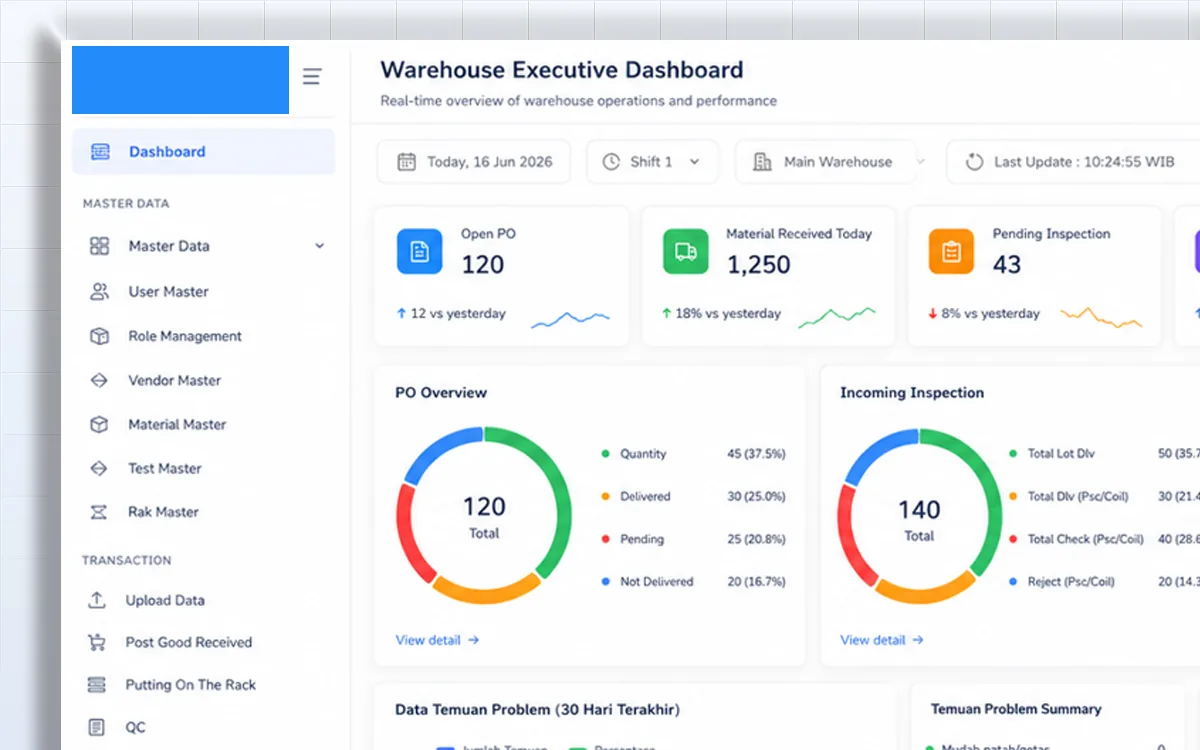Click the Vendor Master icon
Screen dimensions: 1200x750
coord(99,380)
